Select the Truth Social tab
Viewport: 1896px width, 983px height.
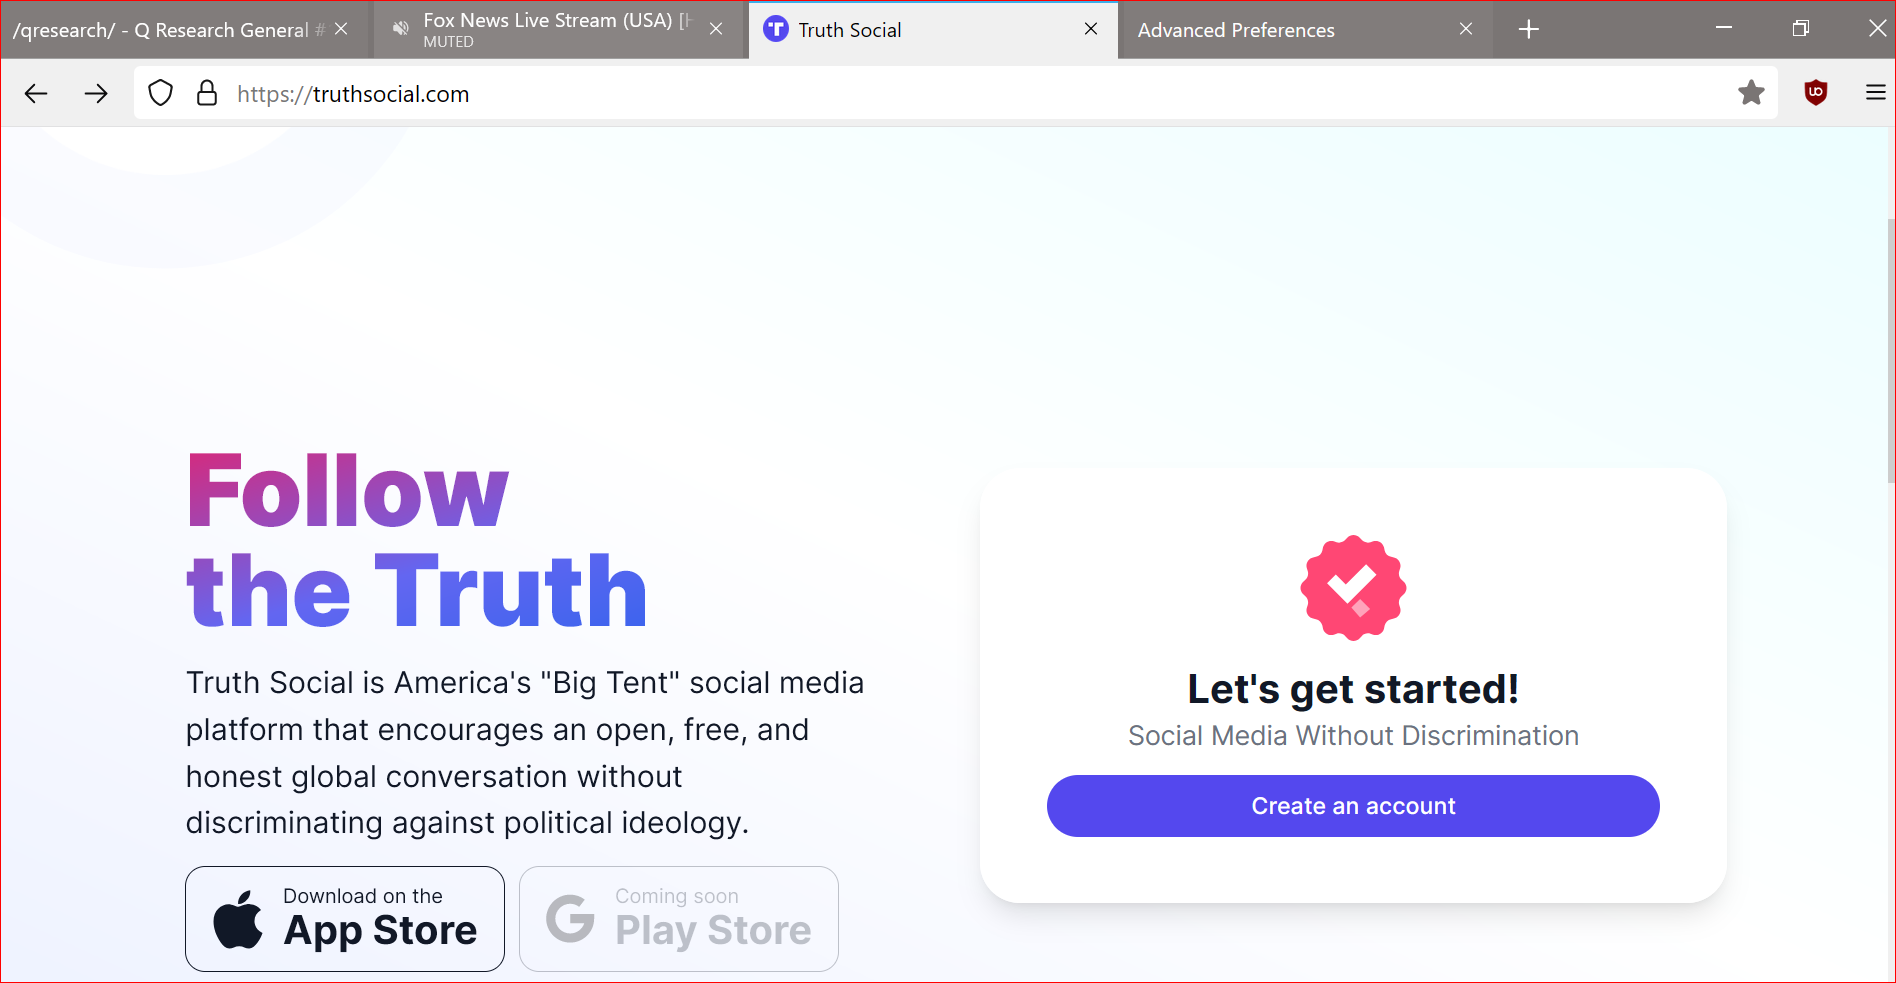(933, 30)
